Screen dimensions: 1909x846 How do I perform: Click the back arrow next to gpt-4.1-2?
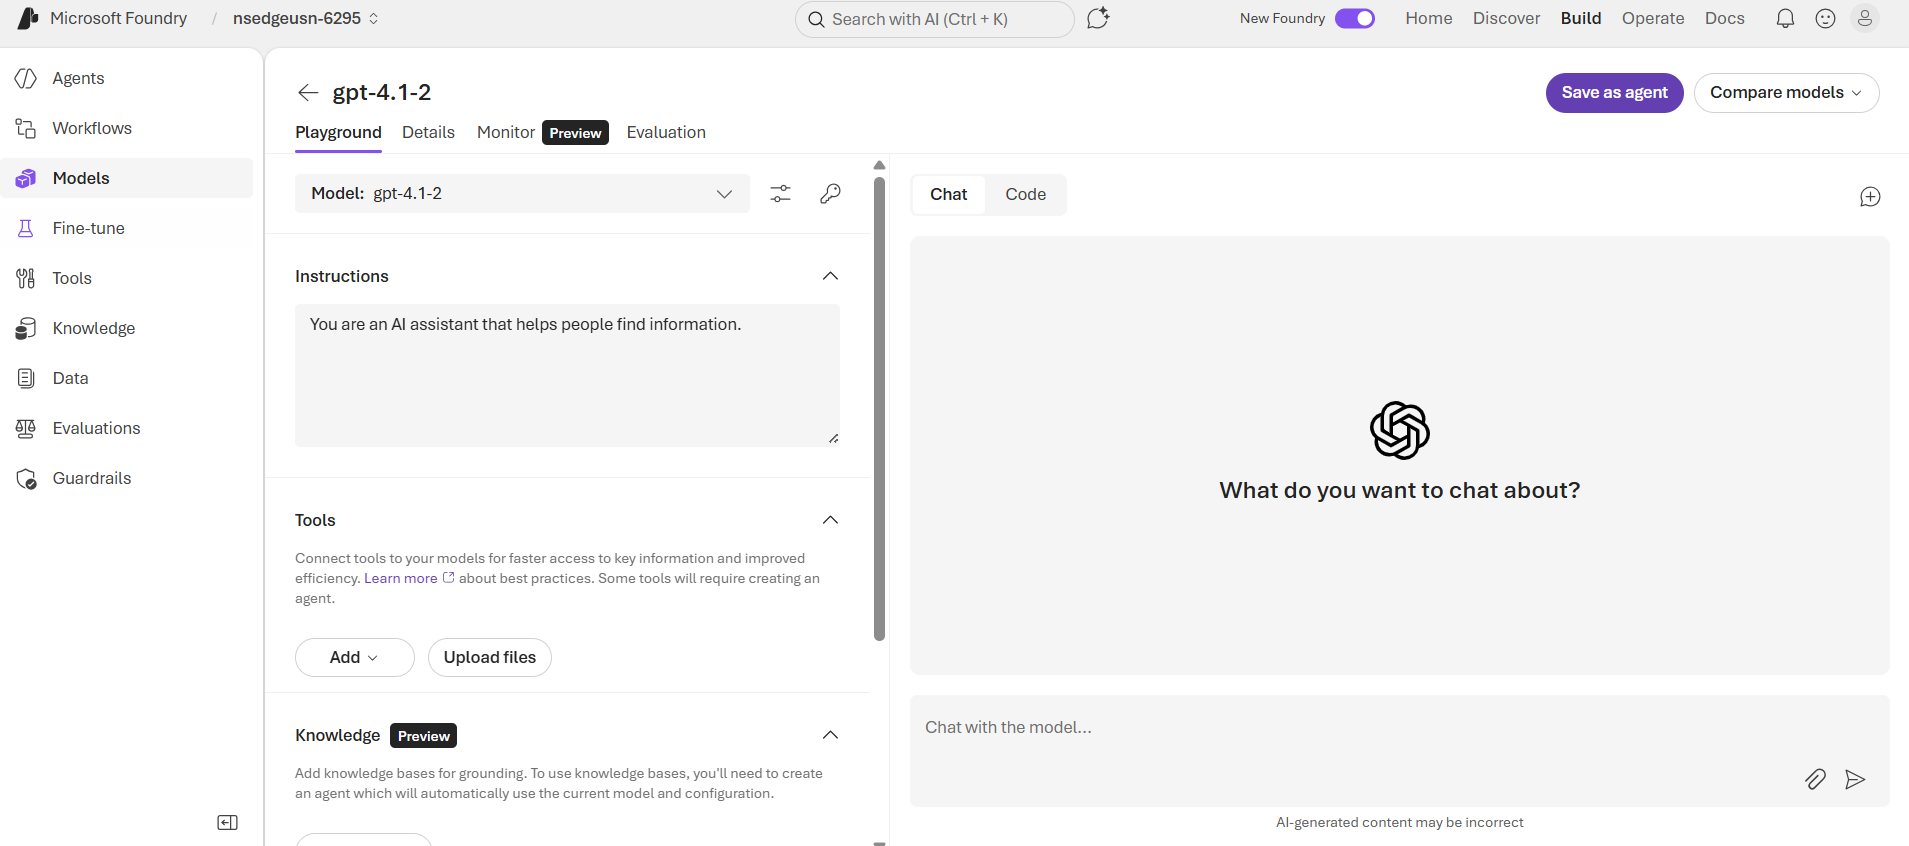click(x=308, y=93)
